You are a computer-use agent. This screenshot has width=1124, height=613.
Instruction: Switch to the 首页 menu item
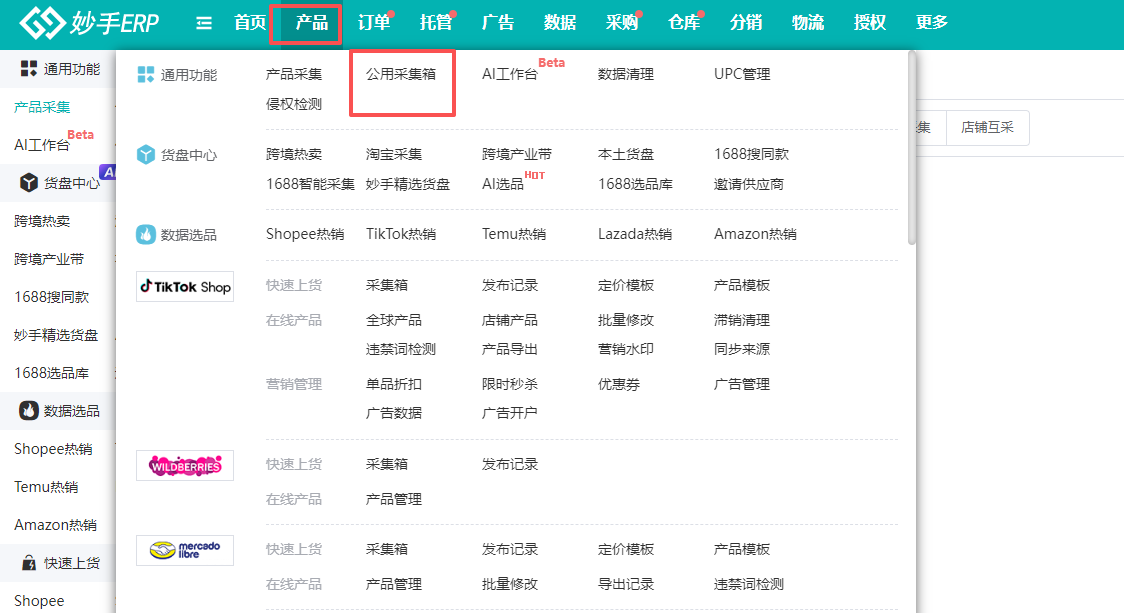250,22
